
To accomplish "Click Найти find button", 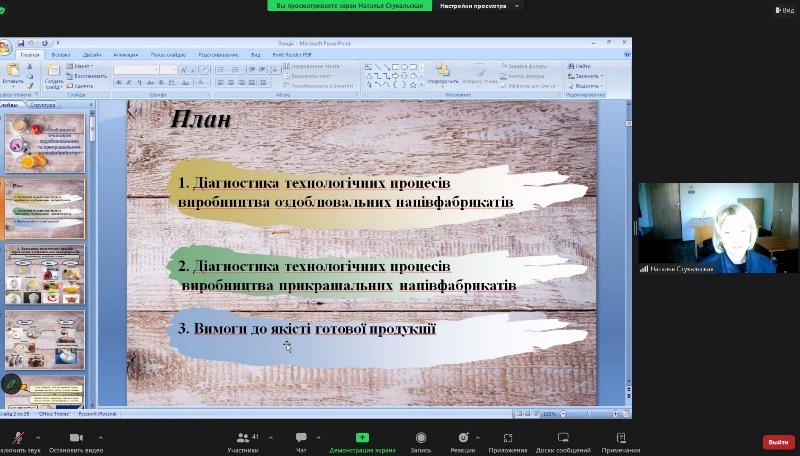I will click(x=580, y=66).
